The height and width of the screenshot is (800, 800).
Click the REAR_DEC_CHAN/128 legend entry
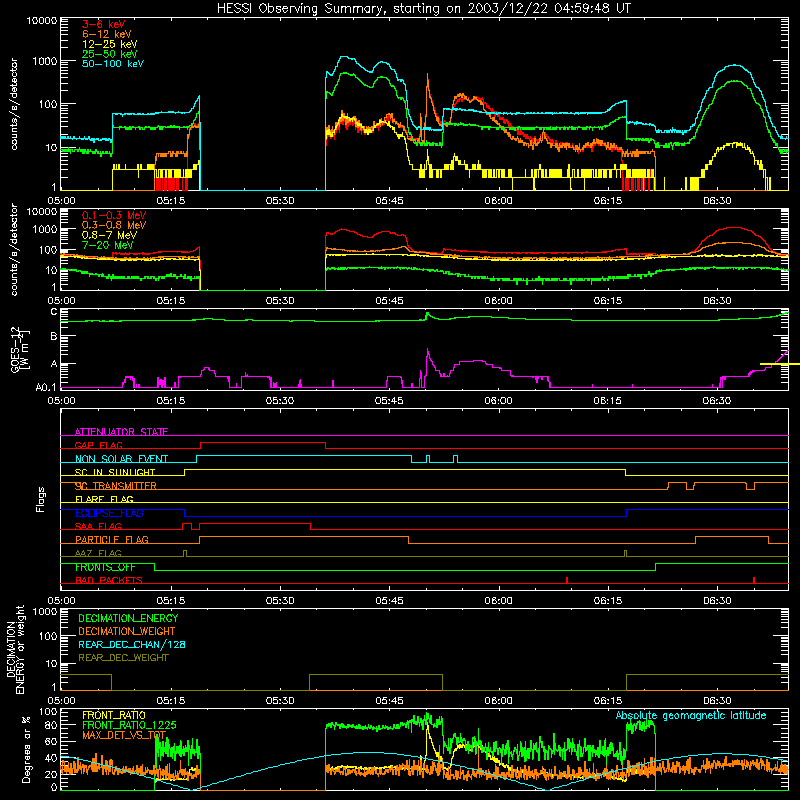[131, 644]
